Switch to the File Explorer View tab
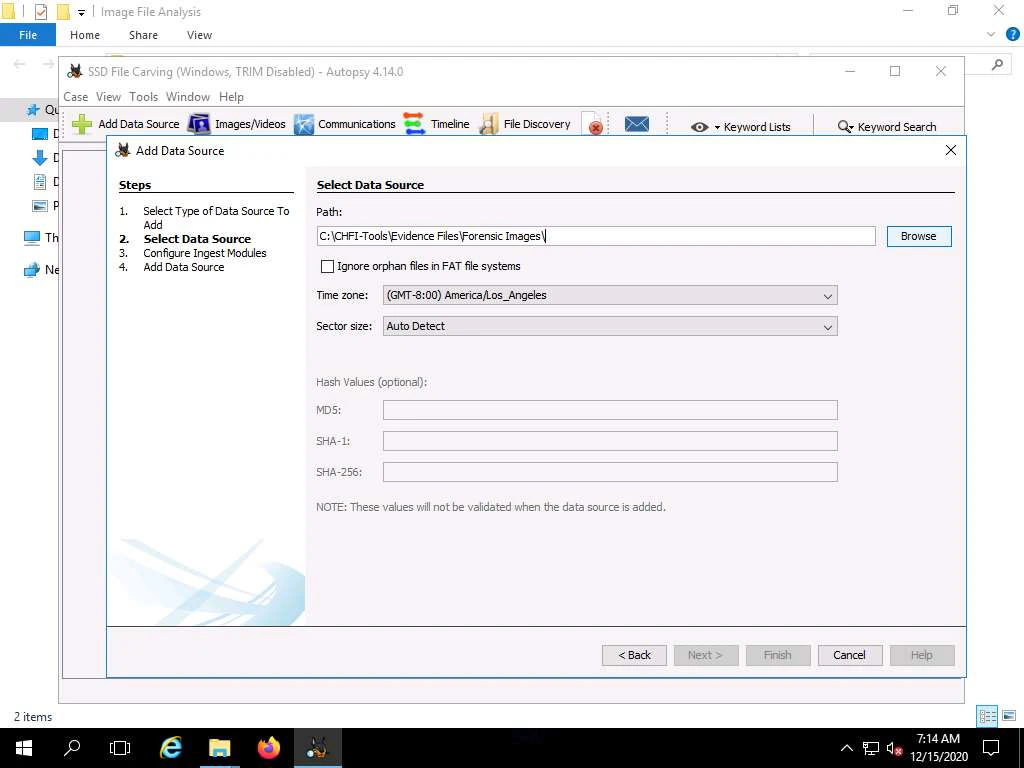Image resolution: width=1024 pixels, height=768 pixels. pos(199,35)
